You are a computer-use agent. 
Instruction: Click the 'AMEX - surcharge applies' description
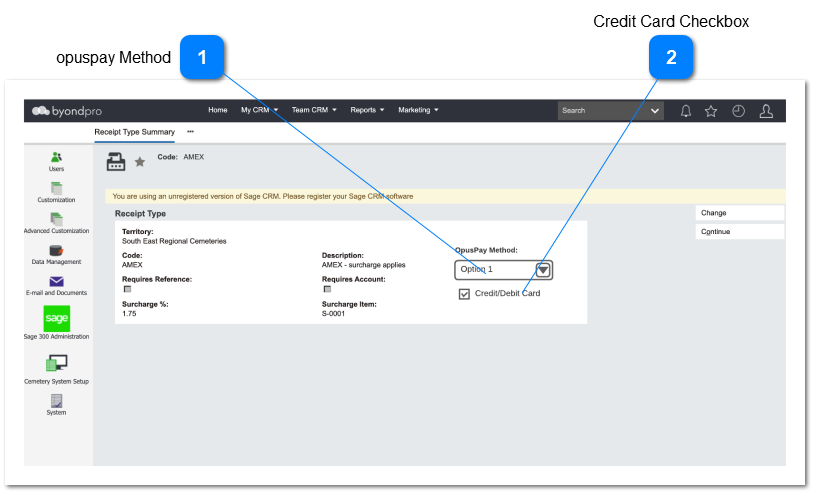pyautogui.click(x=363, y=265)
